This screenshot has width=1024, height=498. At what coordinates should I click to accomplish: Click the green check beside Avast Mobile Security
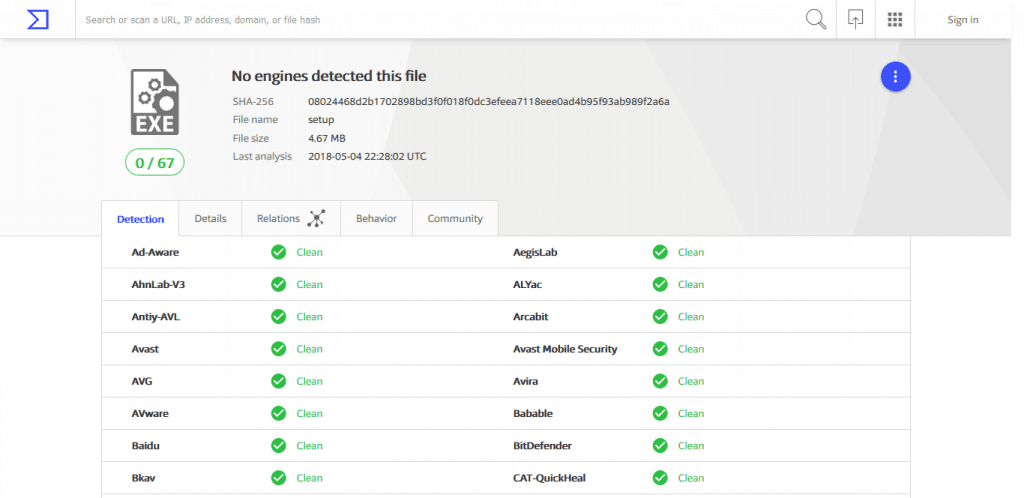[660, 349]
